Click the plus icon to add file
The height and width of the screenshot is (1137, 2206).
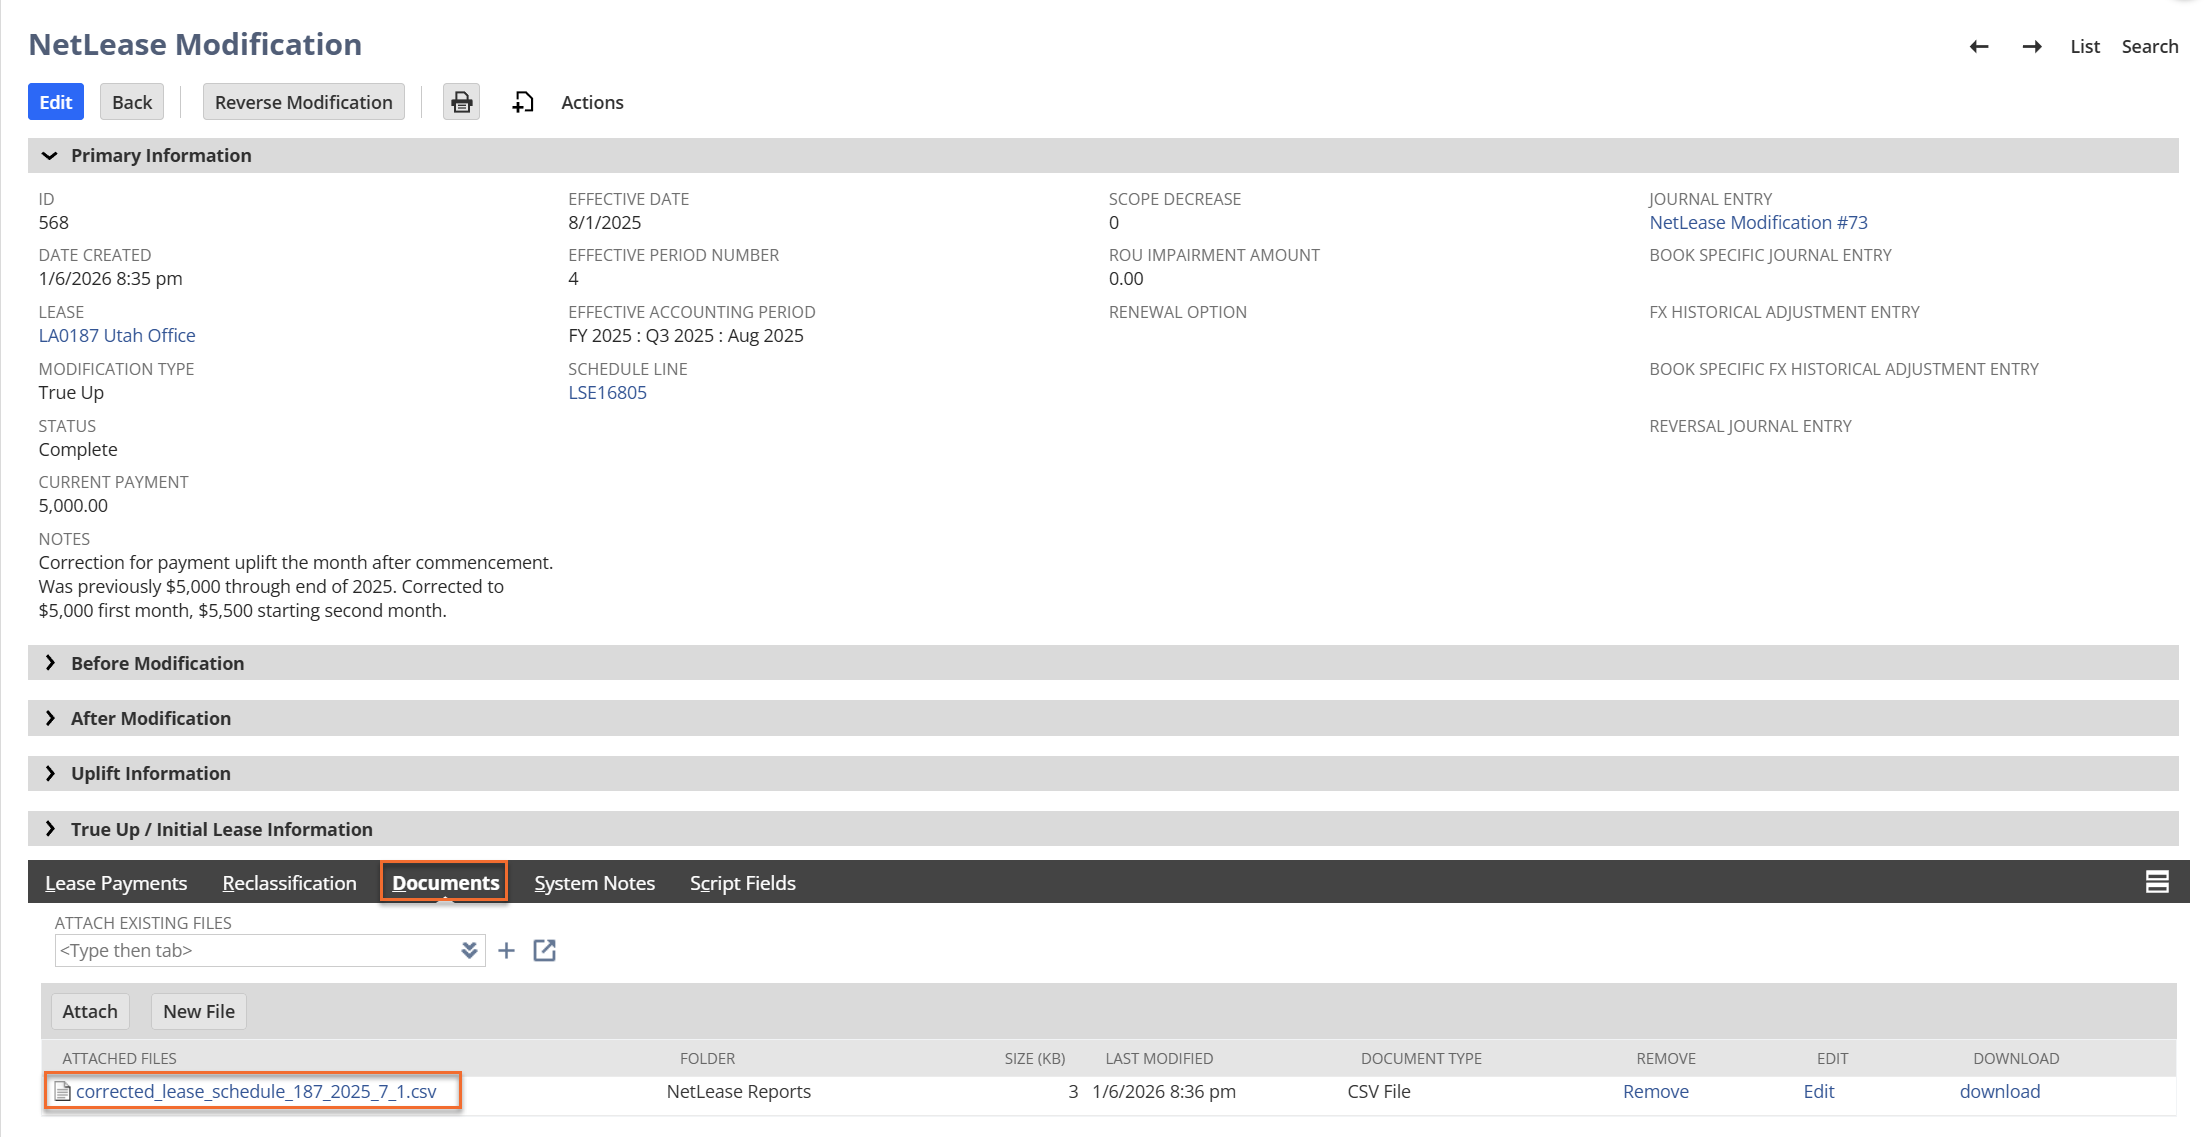(507, 950)
